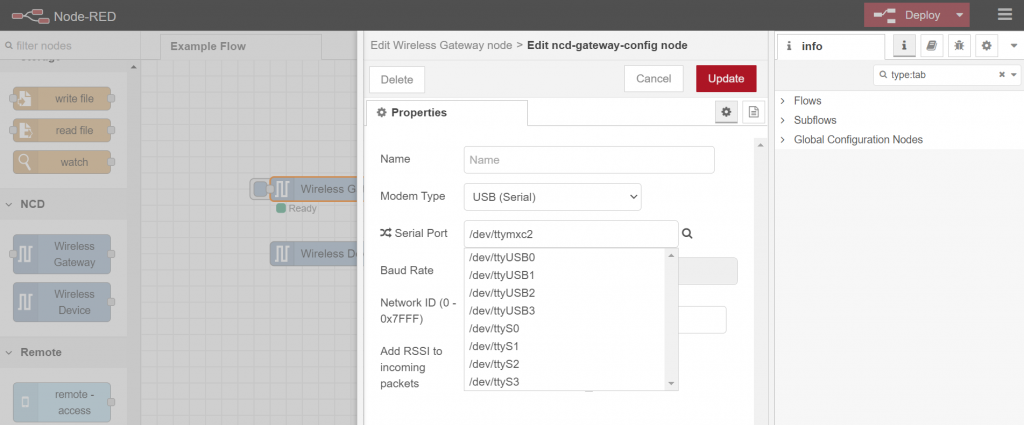
Task: Click the Node-RED logo icon
Action: (x=30, y=15)
